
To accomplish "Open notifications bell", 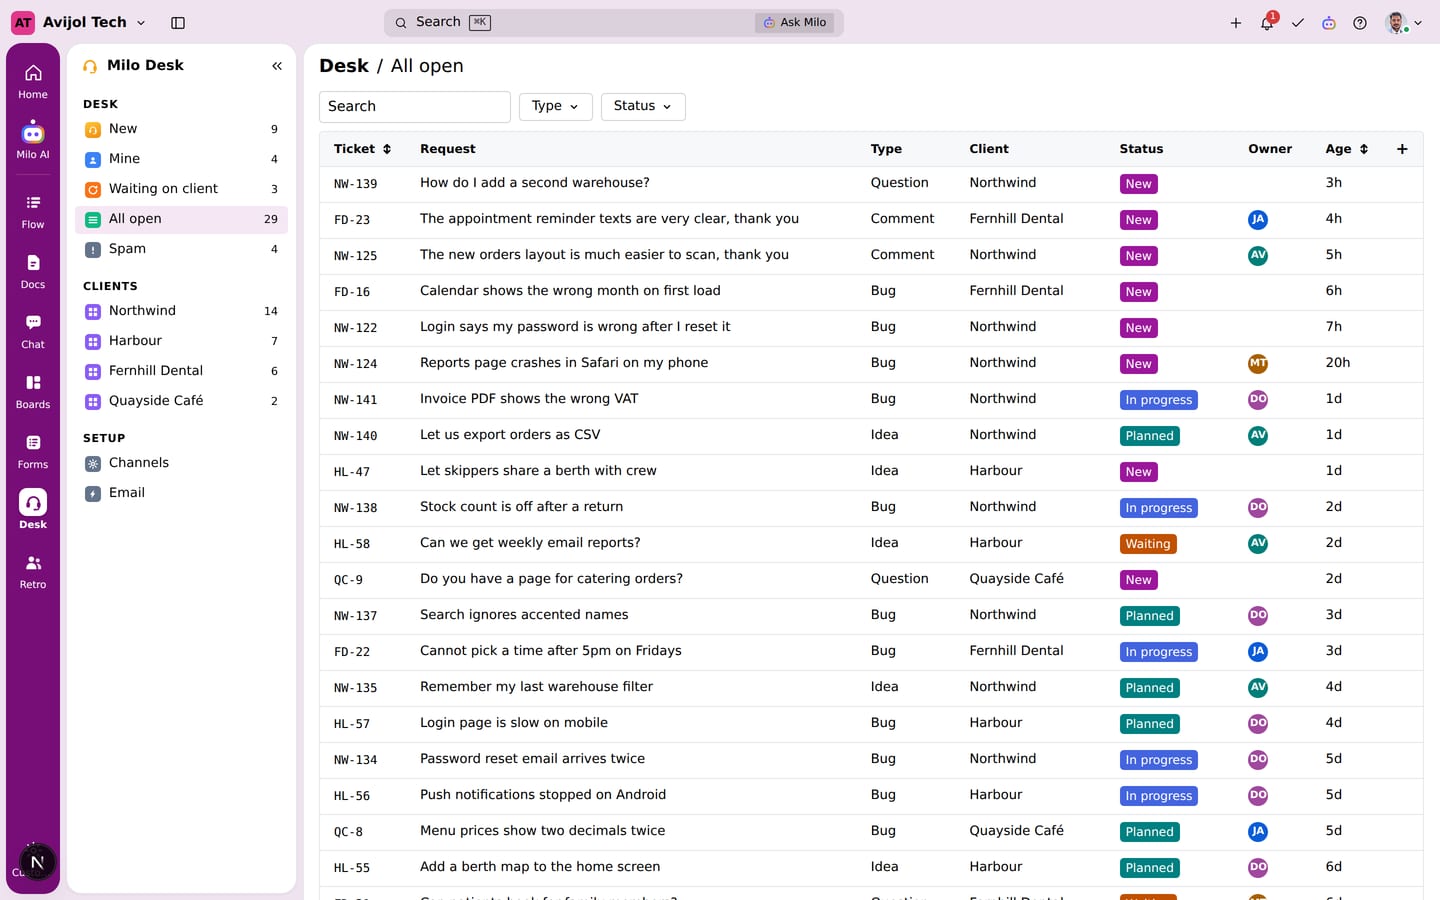I will pos(1267,23).
